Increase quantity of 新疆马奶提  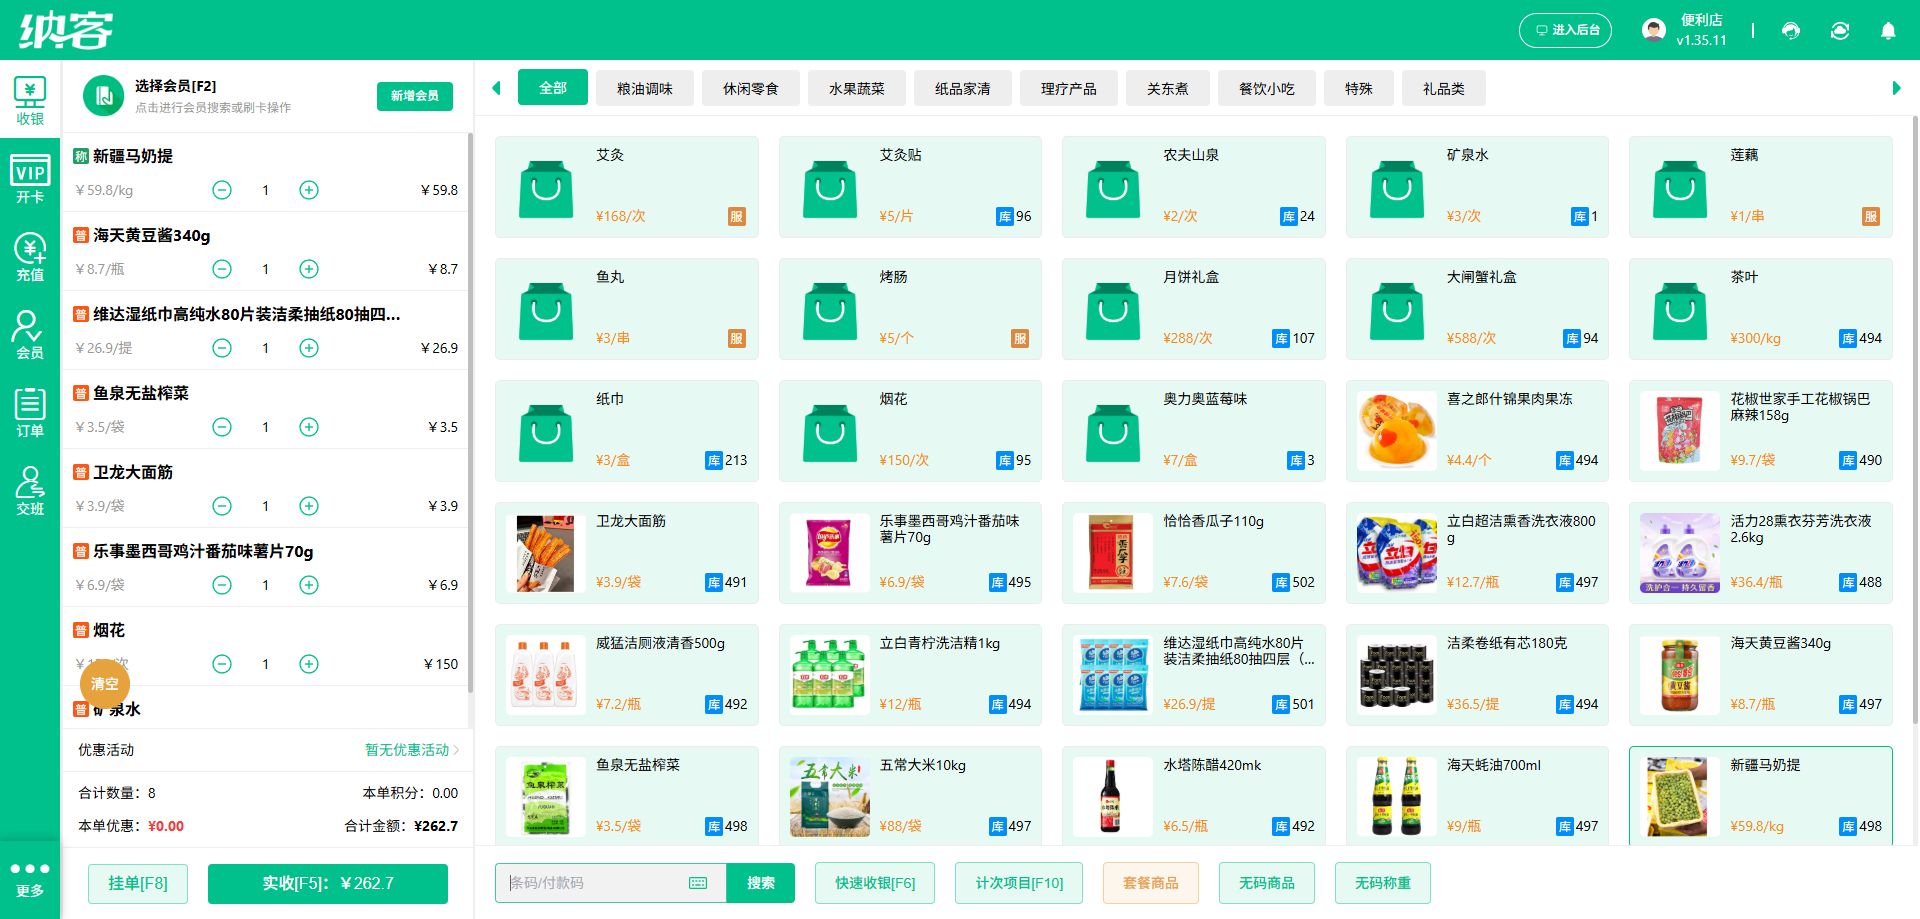pos(309,190)
